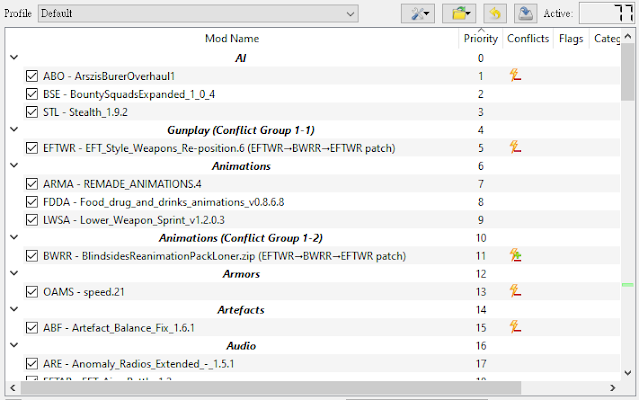Image resolution: width=639 pixels, height=400 pixels.
Task: Collapse the Animations separator group
Action: click(14, 165)
